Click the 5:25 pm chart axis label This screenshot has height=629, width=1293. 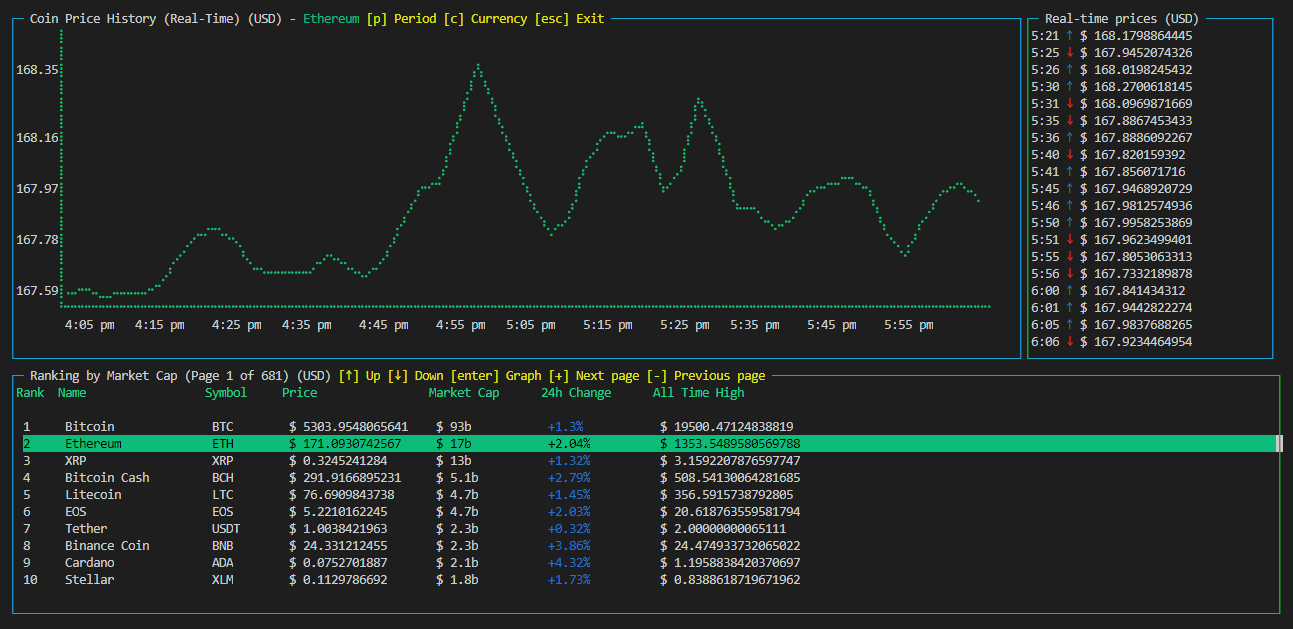point(685,325)
